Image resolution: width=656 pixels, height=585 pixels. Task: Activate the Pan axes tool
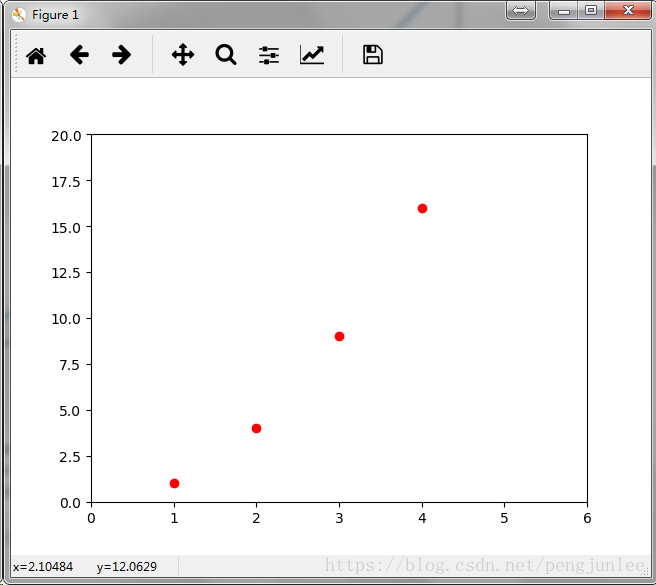183,55
